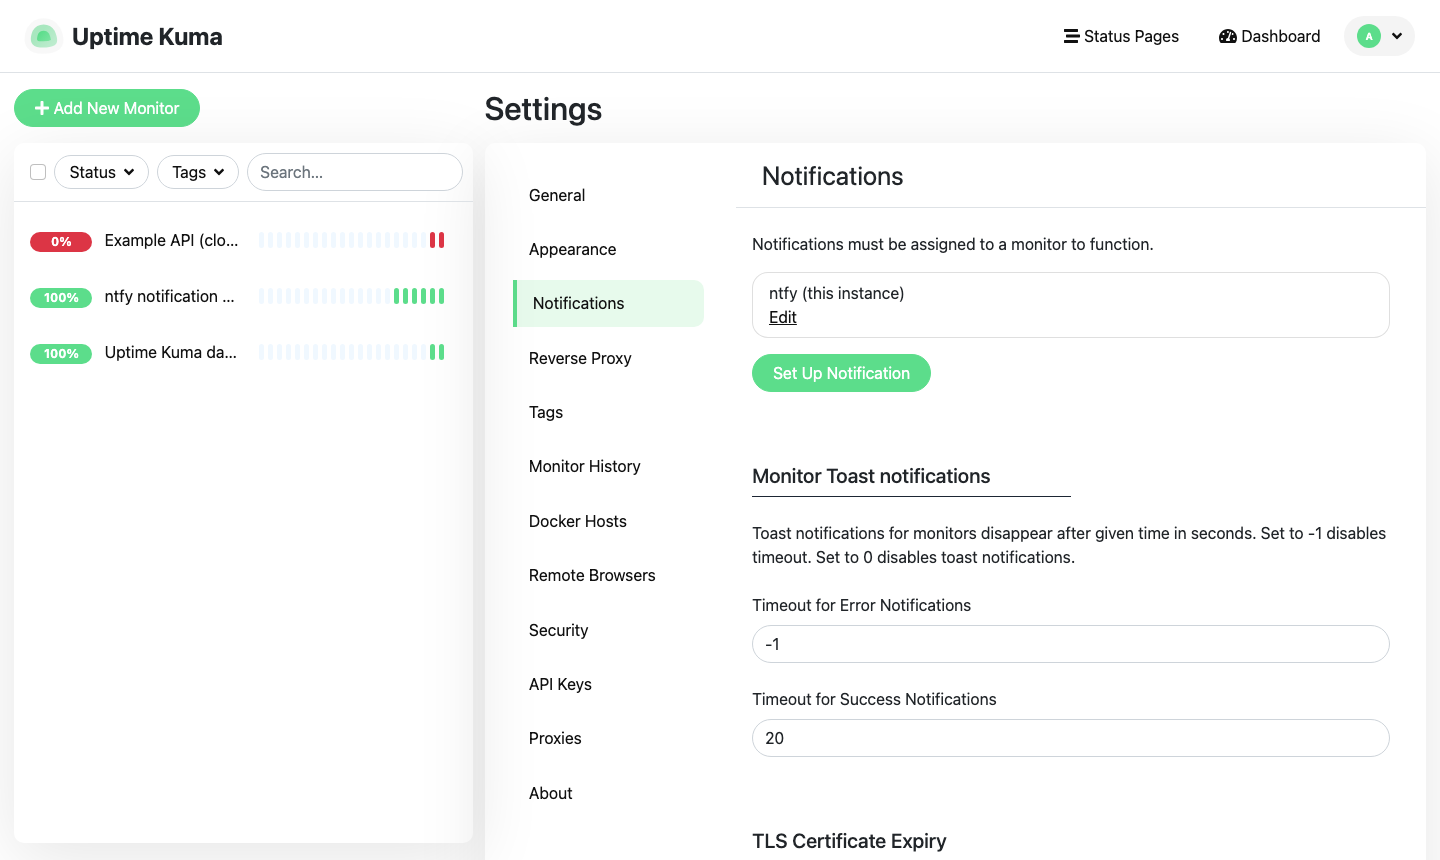Click the Add New Monitor button

107,108
